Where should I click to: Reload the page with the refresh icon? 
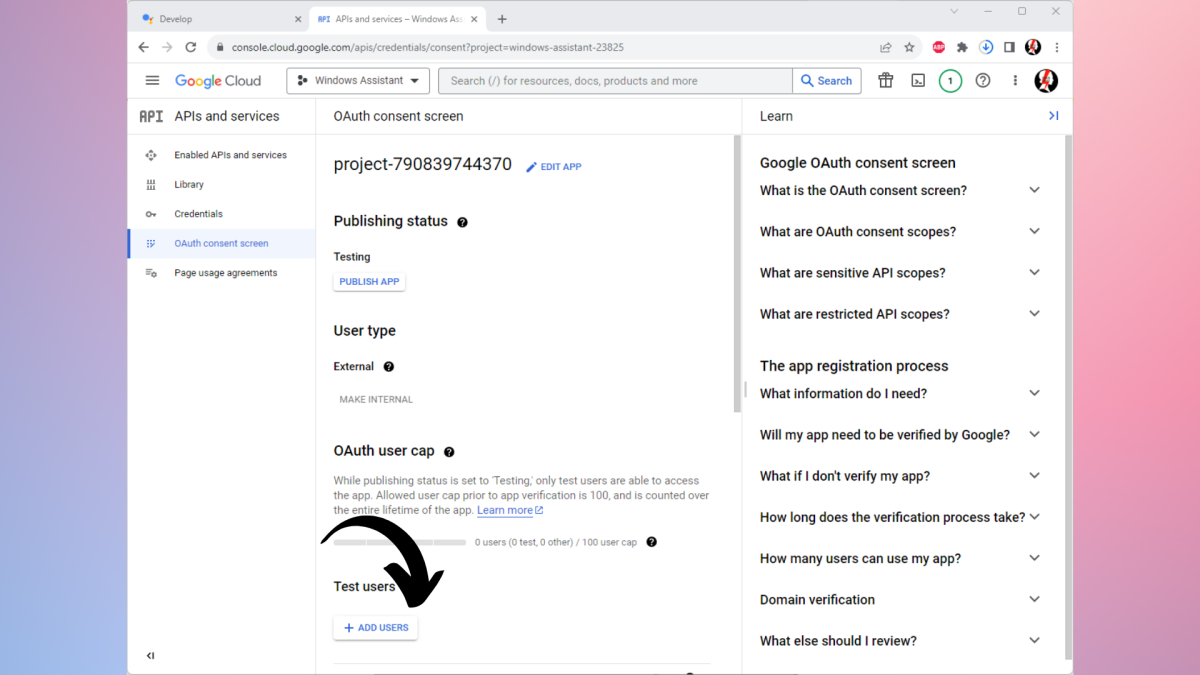point(190,47)
